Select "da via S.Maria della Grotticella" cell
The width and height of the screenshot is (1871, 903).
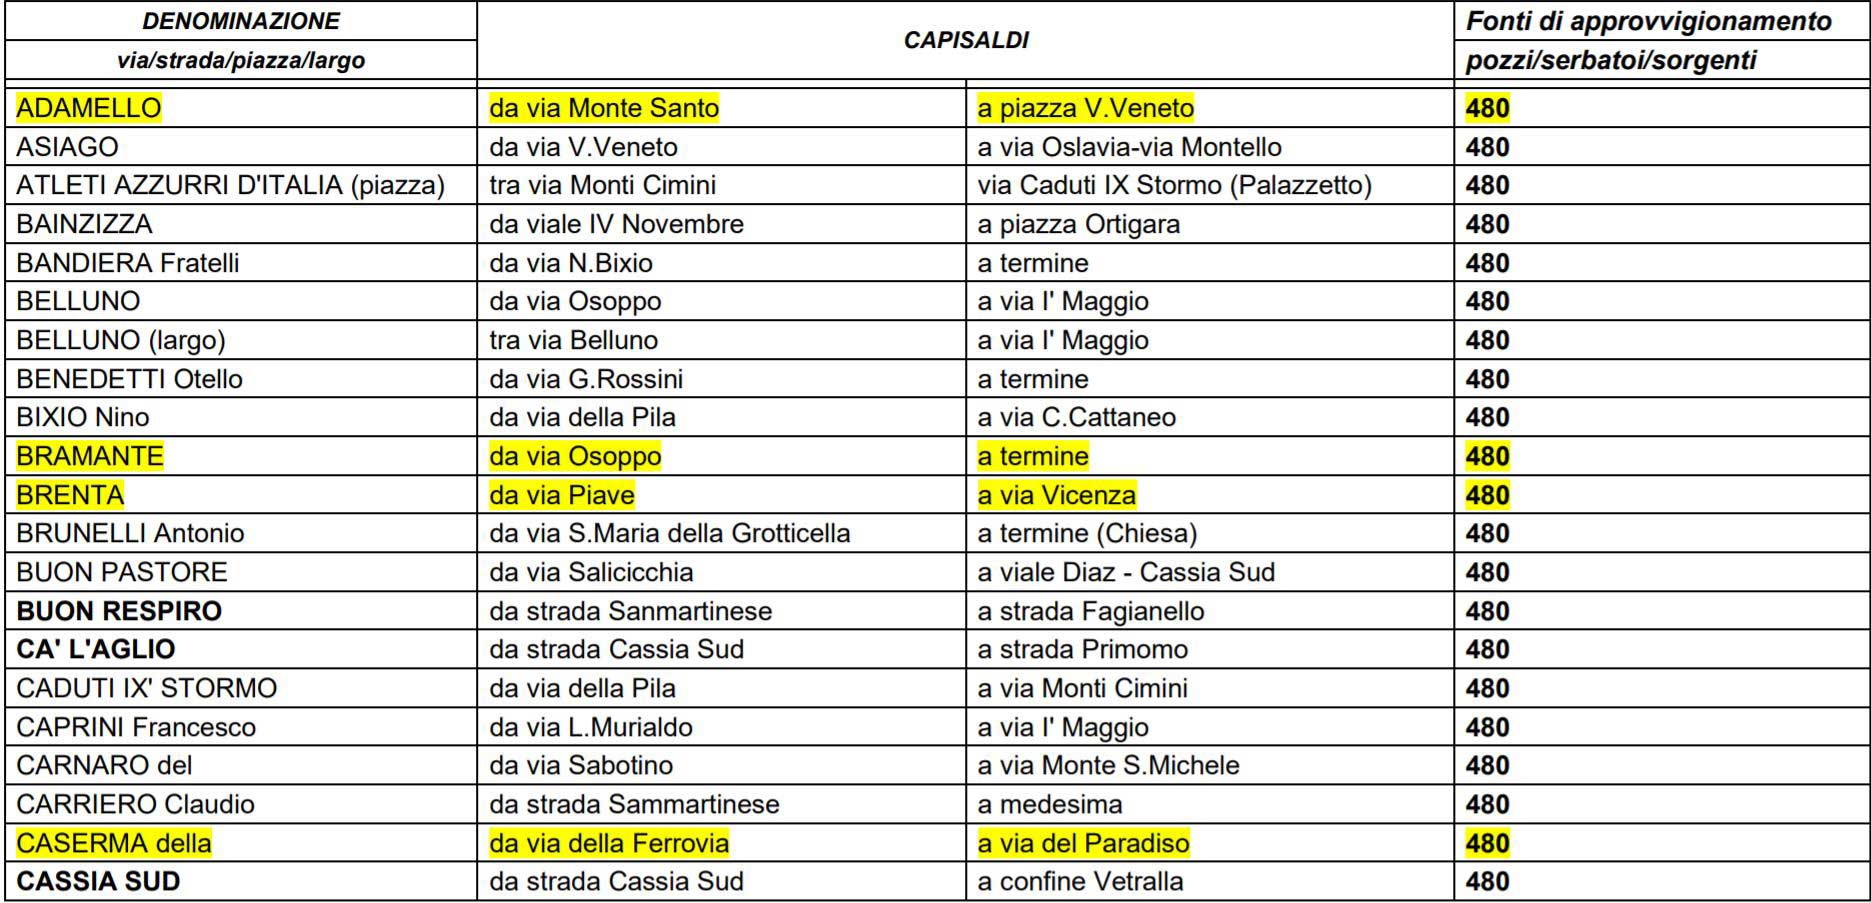(669, 533)
